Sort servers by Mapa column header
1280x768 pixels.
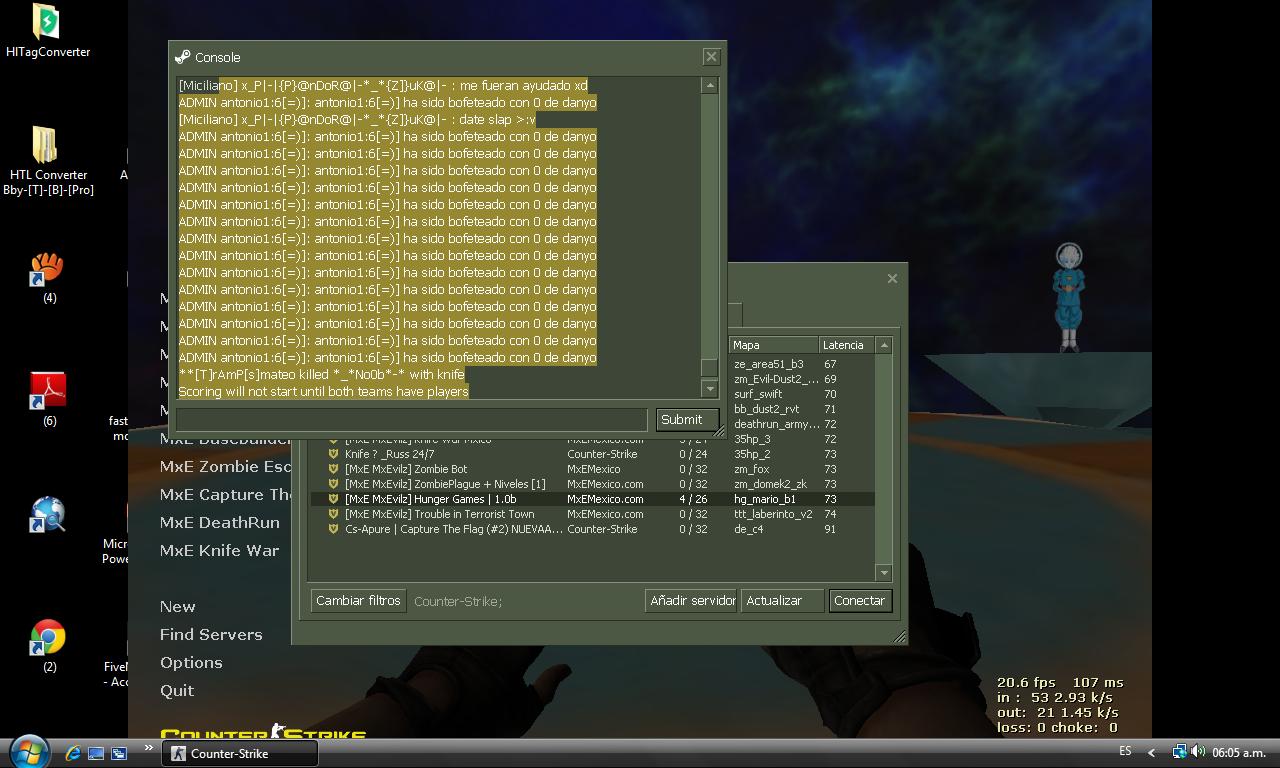773,345
